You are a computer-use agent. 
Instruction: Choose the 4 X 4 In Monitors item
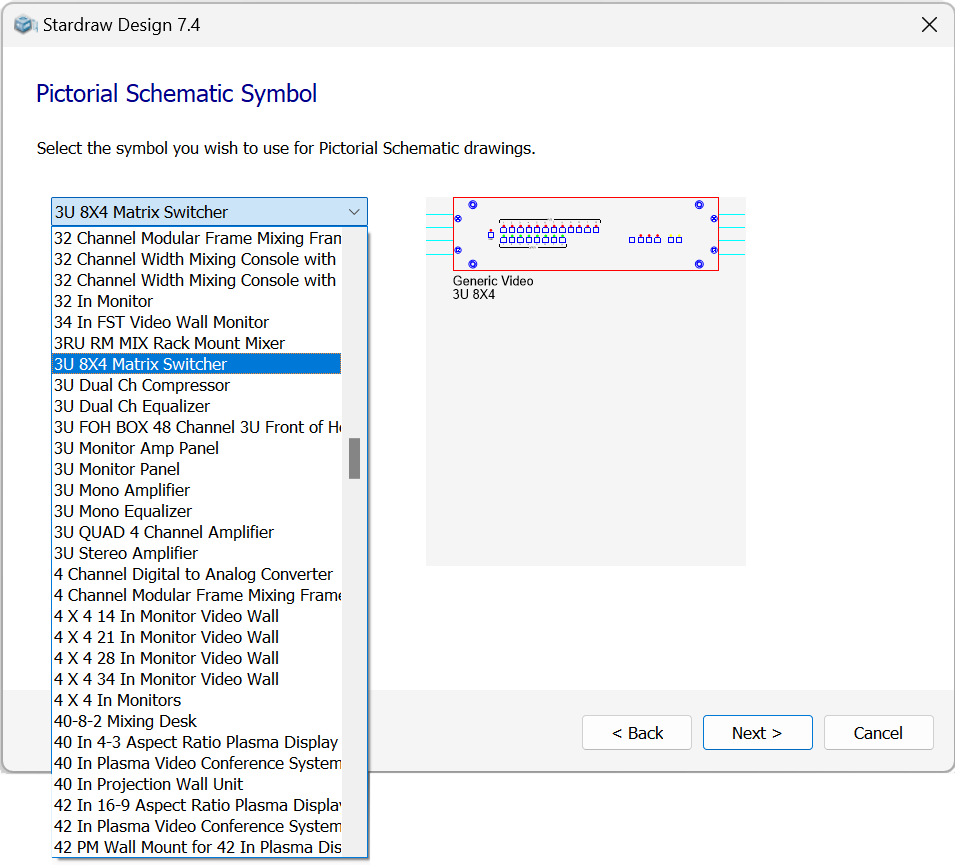pos(197,701)
